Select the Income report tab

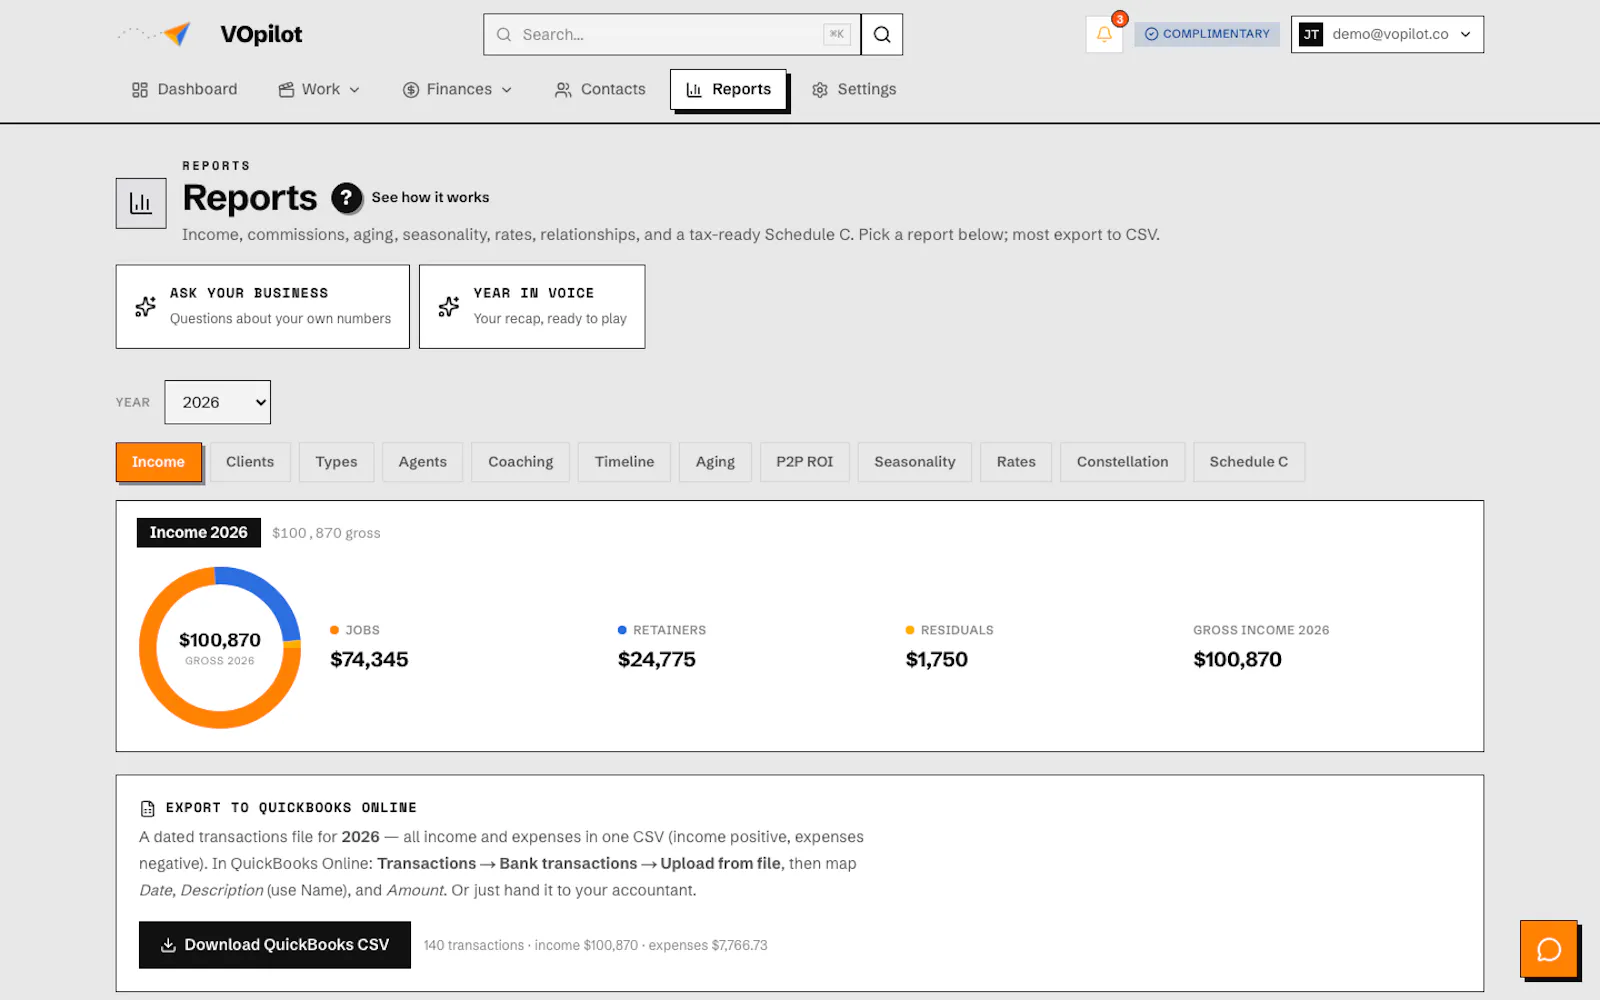pyautogui.click(x=159, y=462)
